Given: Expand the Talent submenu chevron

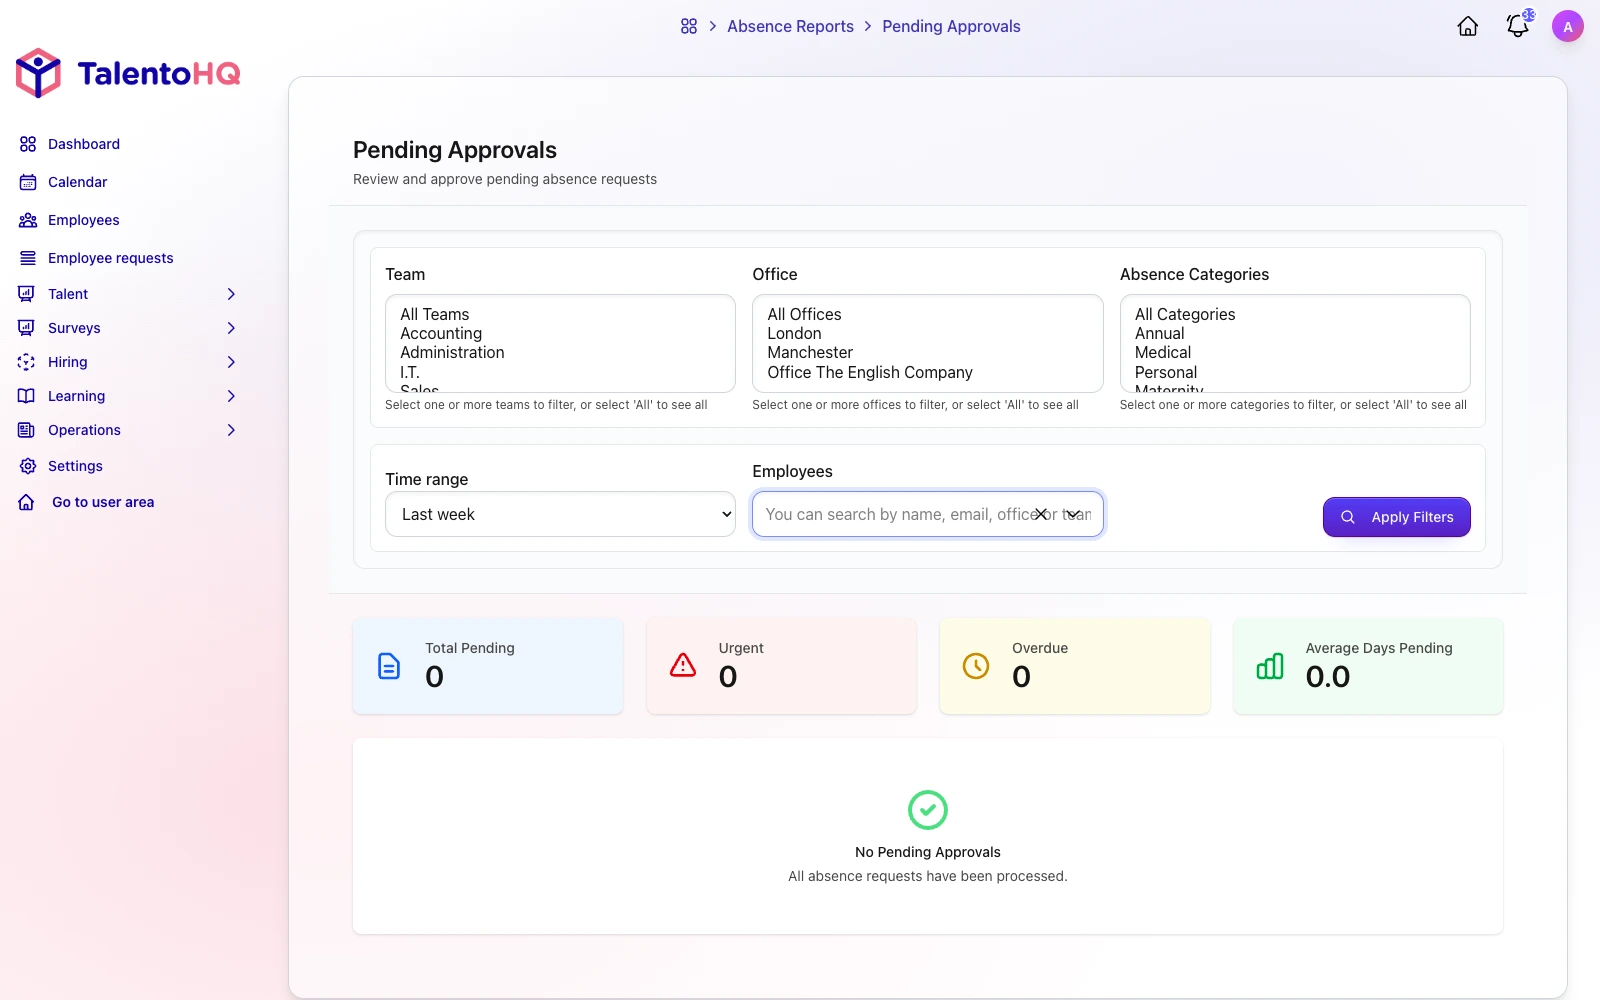Looking at the screenshot, I should 231,294.
